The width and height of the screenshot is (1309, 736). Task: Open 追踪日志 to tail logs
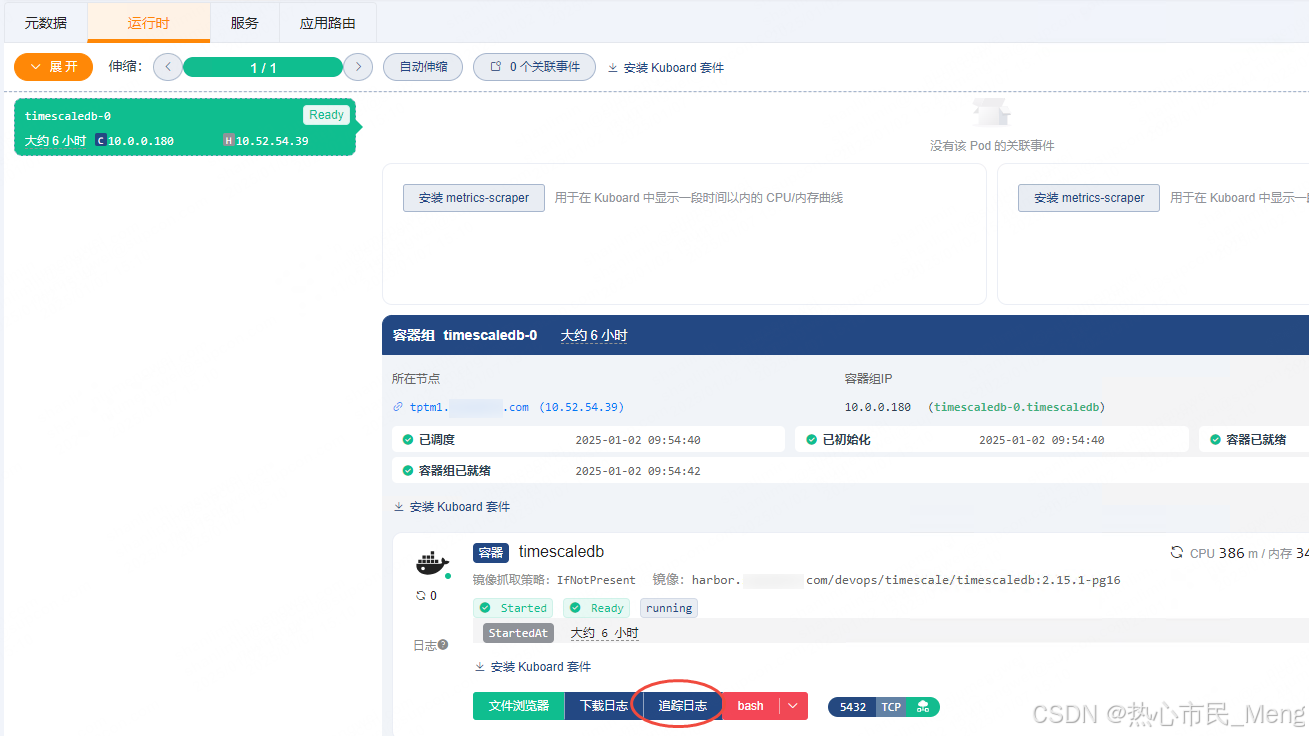click(x=683, y=706)
